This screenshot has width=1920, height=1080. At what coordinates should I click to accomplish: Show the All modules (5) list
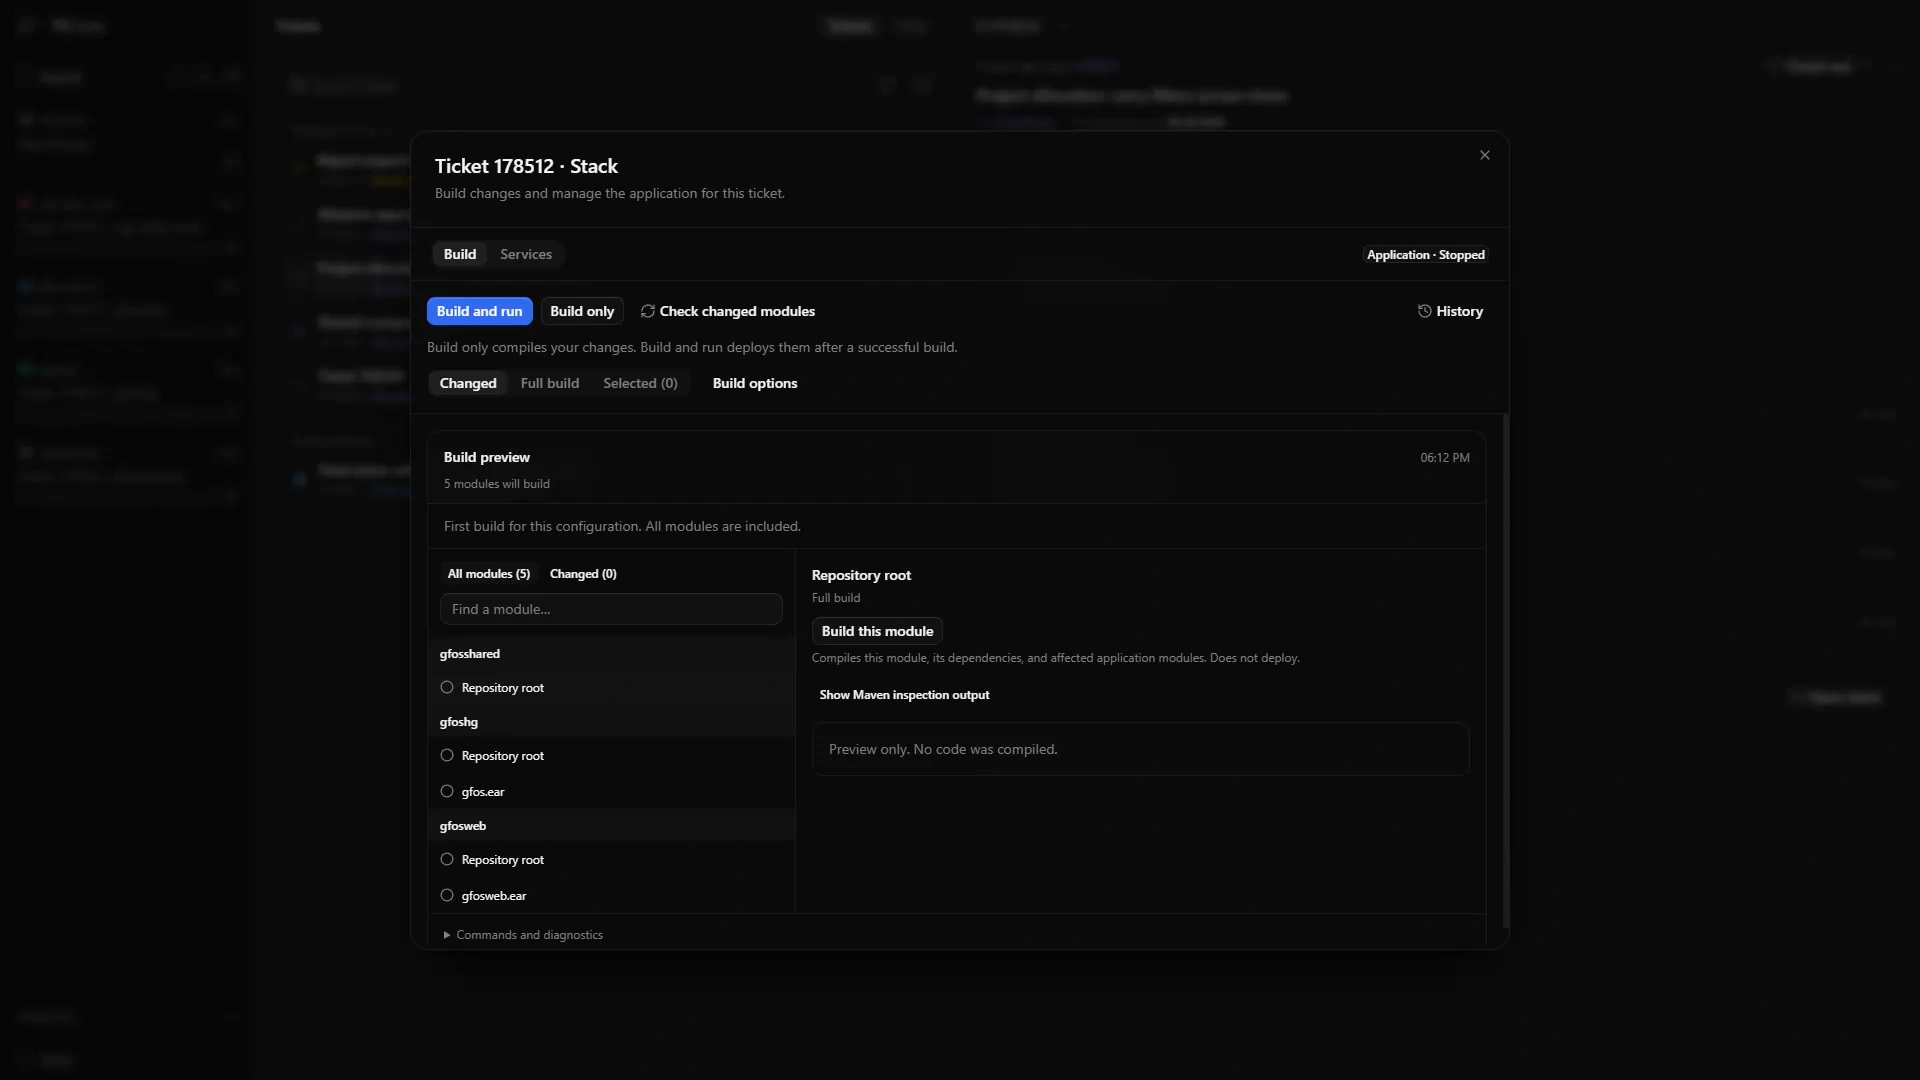coord(489,574)
